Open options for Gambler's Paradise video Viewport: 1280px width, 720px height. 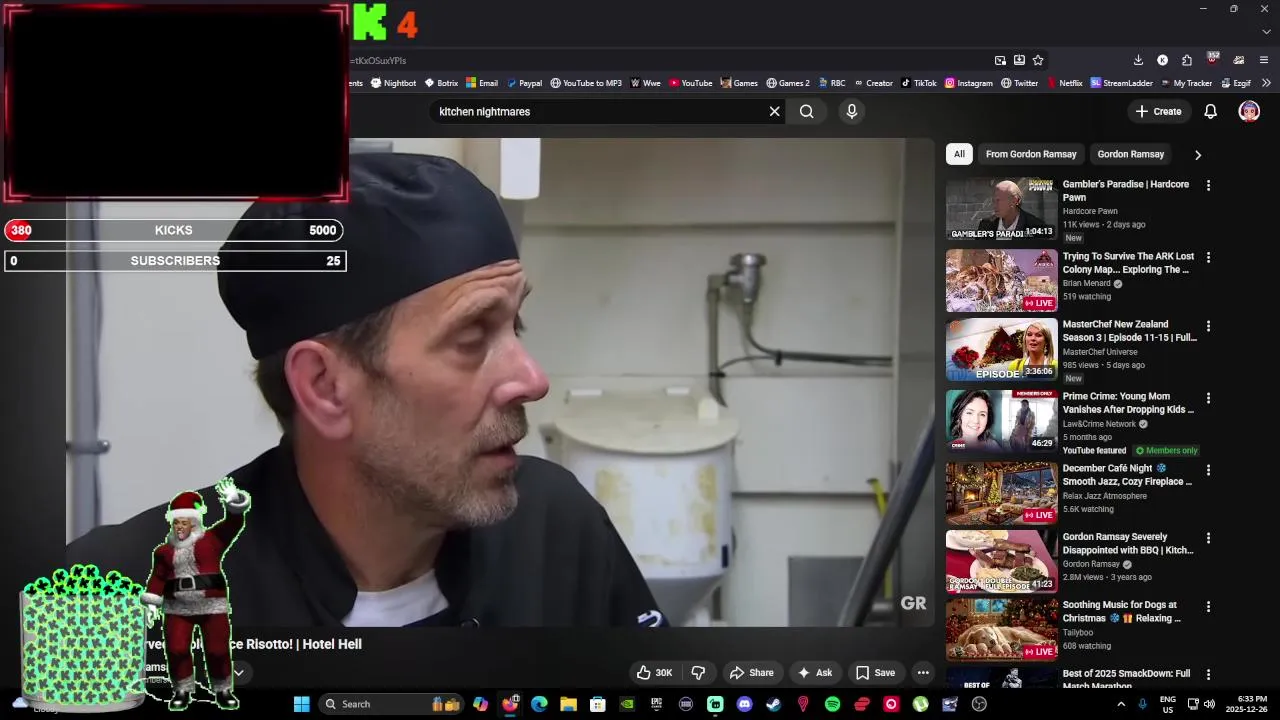click(x=1208, y=186)
